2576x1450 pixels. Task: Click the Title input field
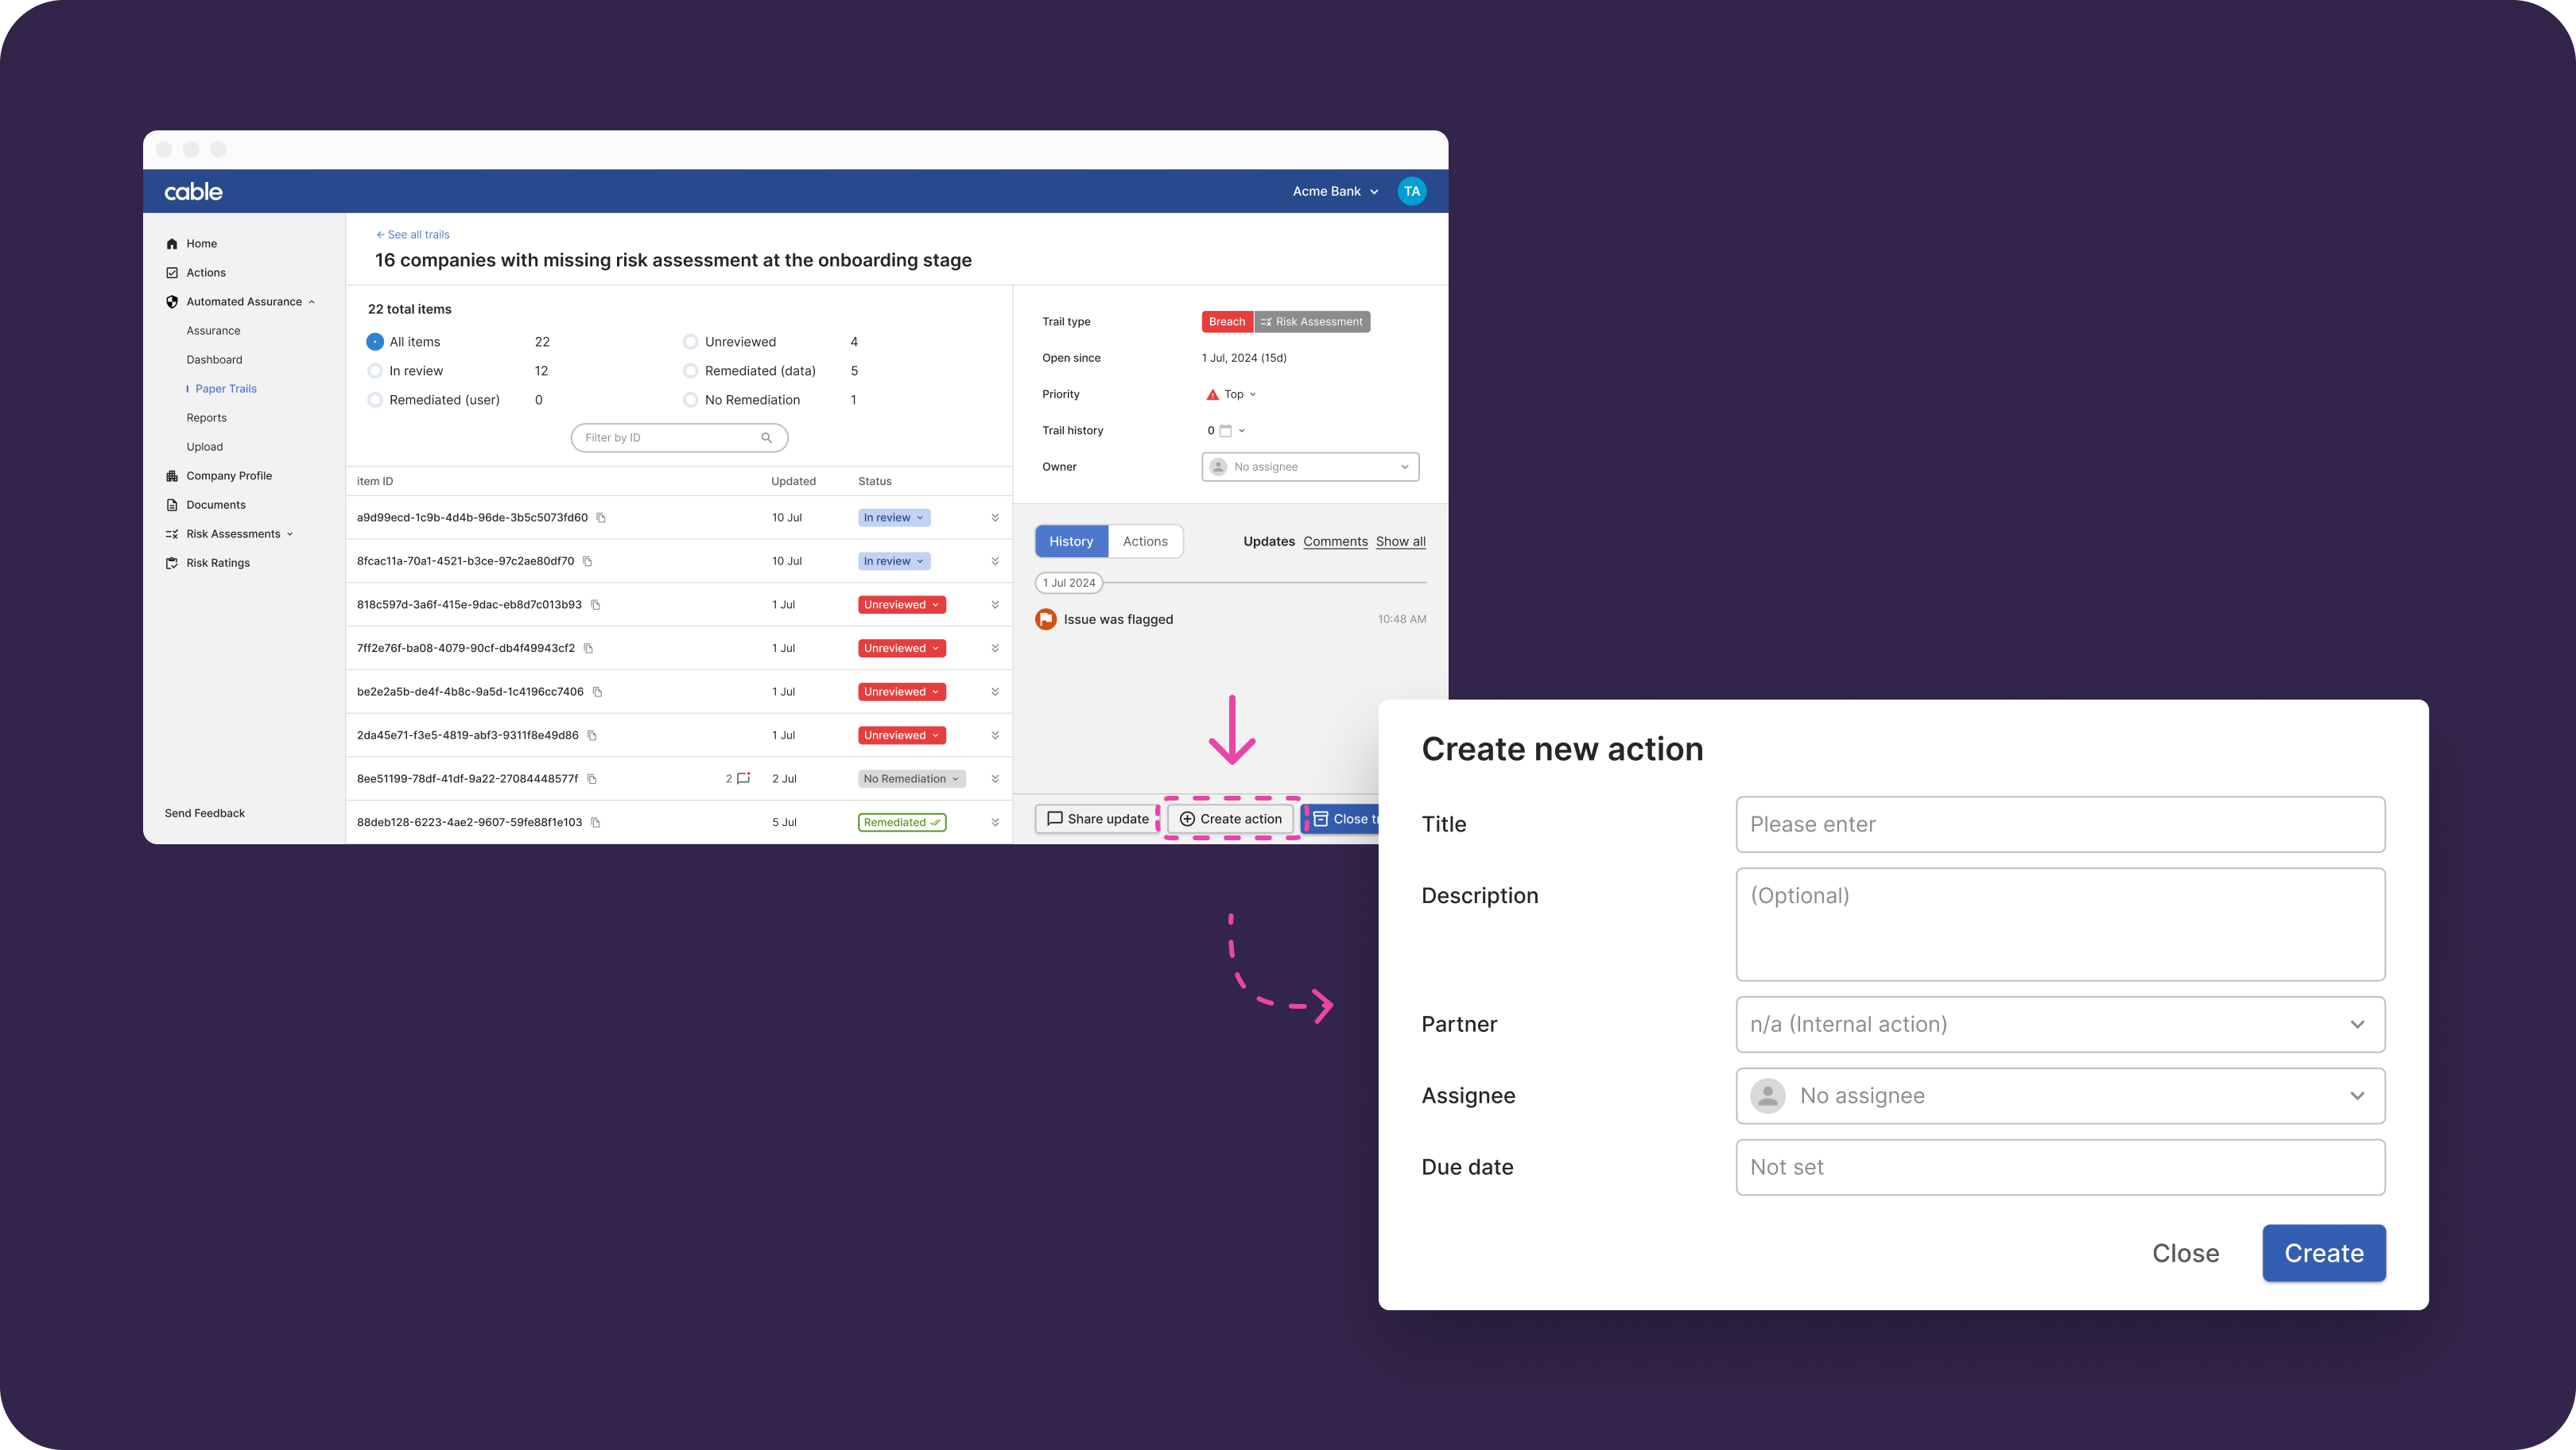tap(2060, 824)
